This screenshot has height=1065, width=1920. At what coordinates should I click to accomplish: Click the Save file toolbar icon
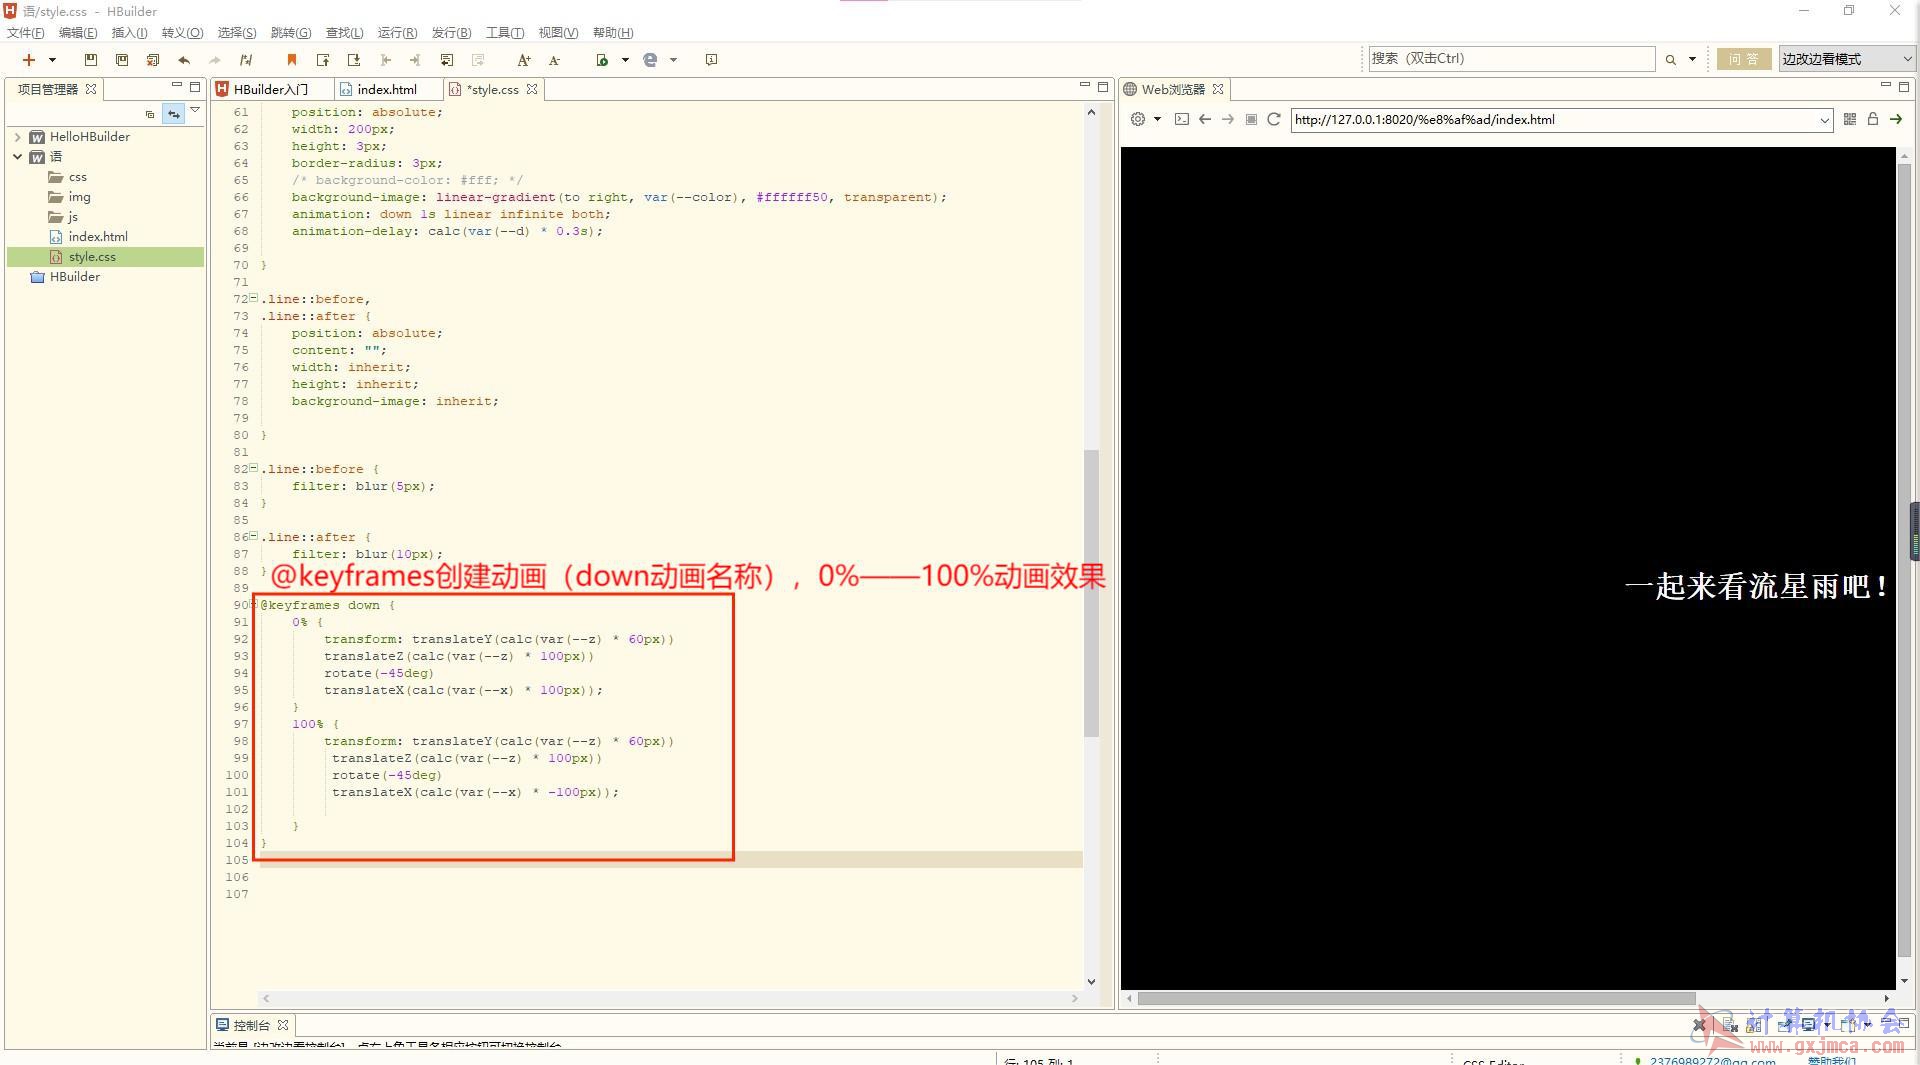click(x=91, y=60)
